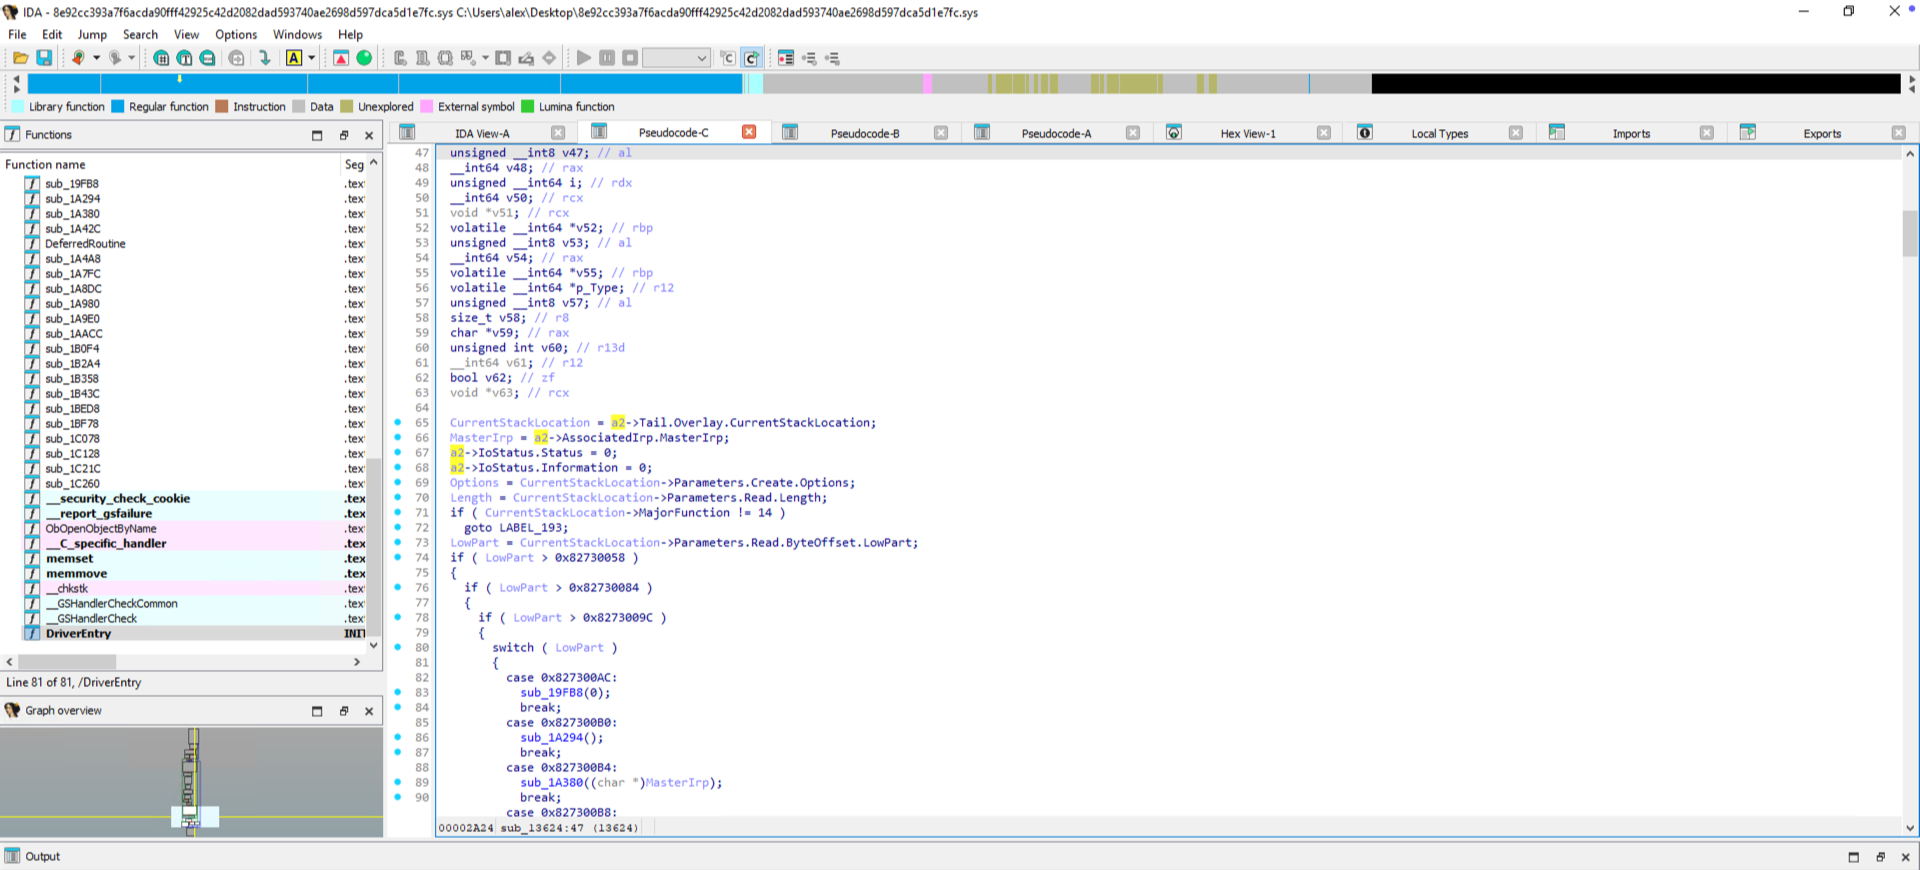Image resolution: width=1920 pixels, height=870 pixels.
Task: Click the down arrow on Functions list scrollbar
Action: (x=374, y=645)
